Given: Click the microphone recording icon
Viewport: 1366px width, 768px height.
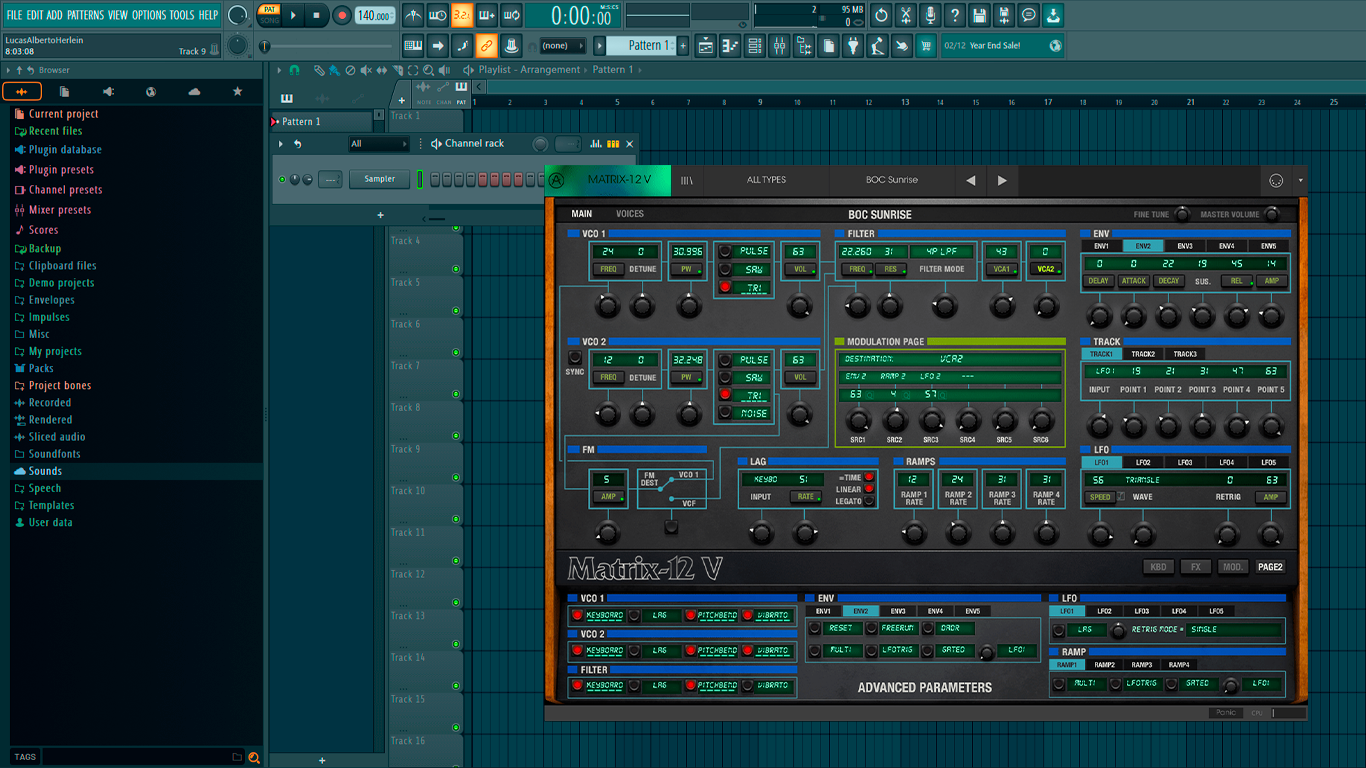Looking at the screenshot, I should 931,15.
